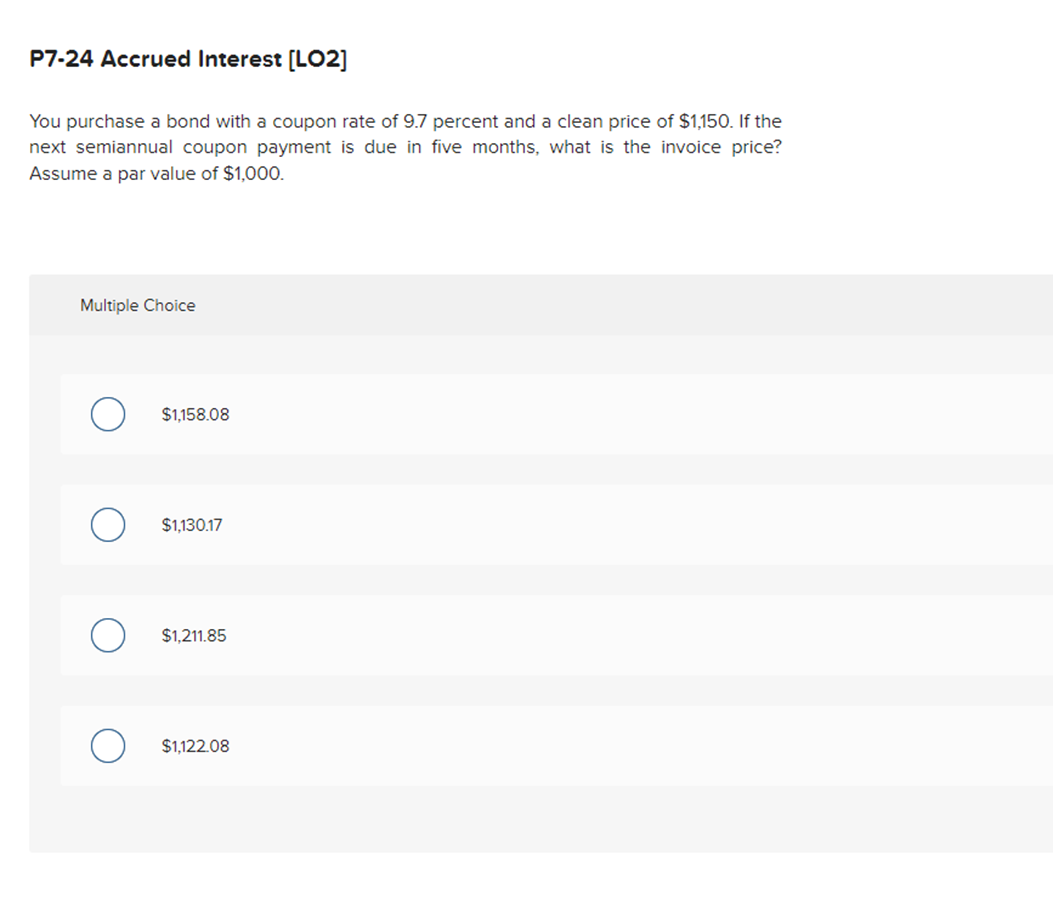Viewport: 1053px width, 905px height.
Task: Click the $1,130.17 answer label
Action: pos(192,525)
